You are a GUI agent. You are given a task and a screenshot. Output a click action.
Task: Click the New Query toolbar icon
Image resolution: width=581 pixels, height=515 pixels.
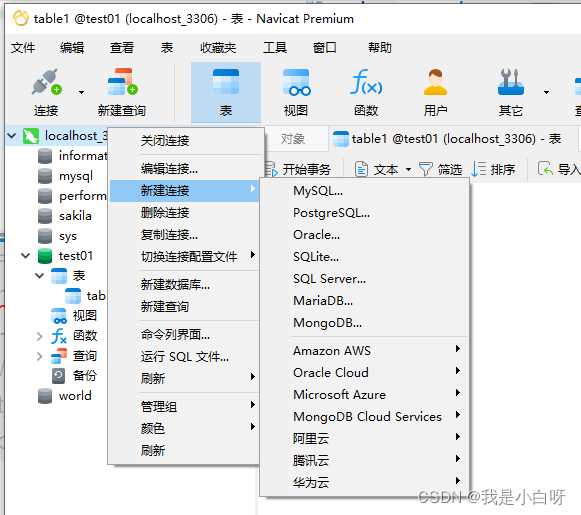tap(122, 82)
